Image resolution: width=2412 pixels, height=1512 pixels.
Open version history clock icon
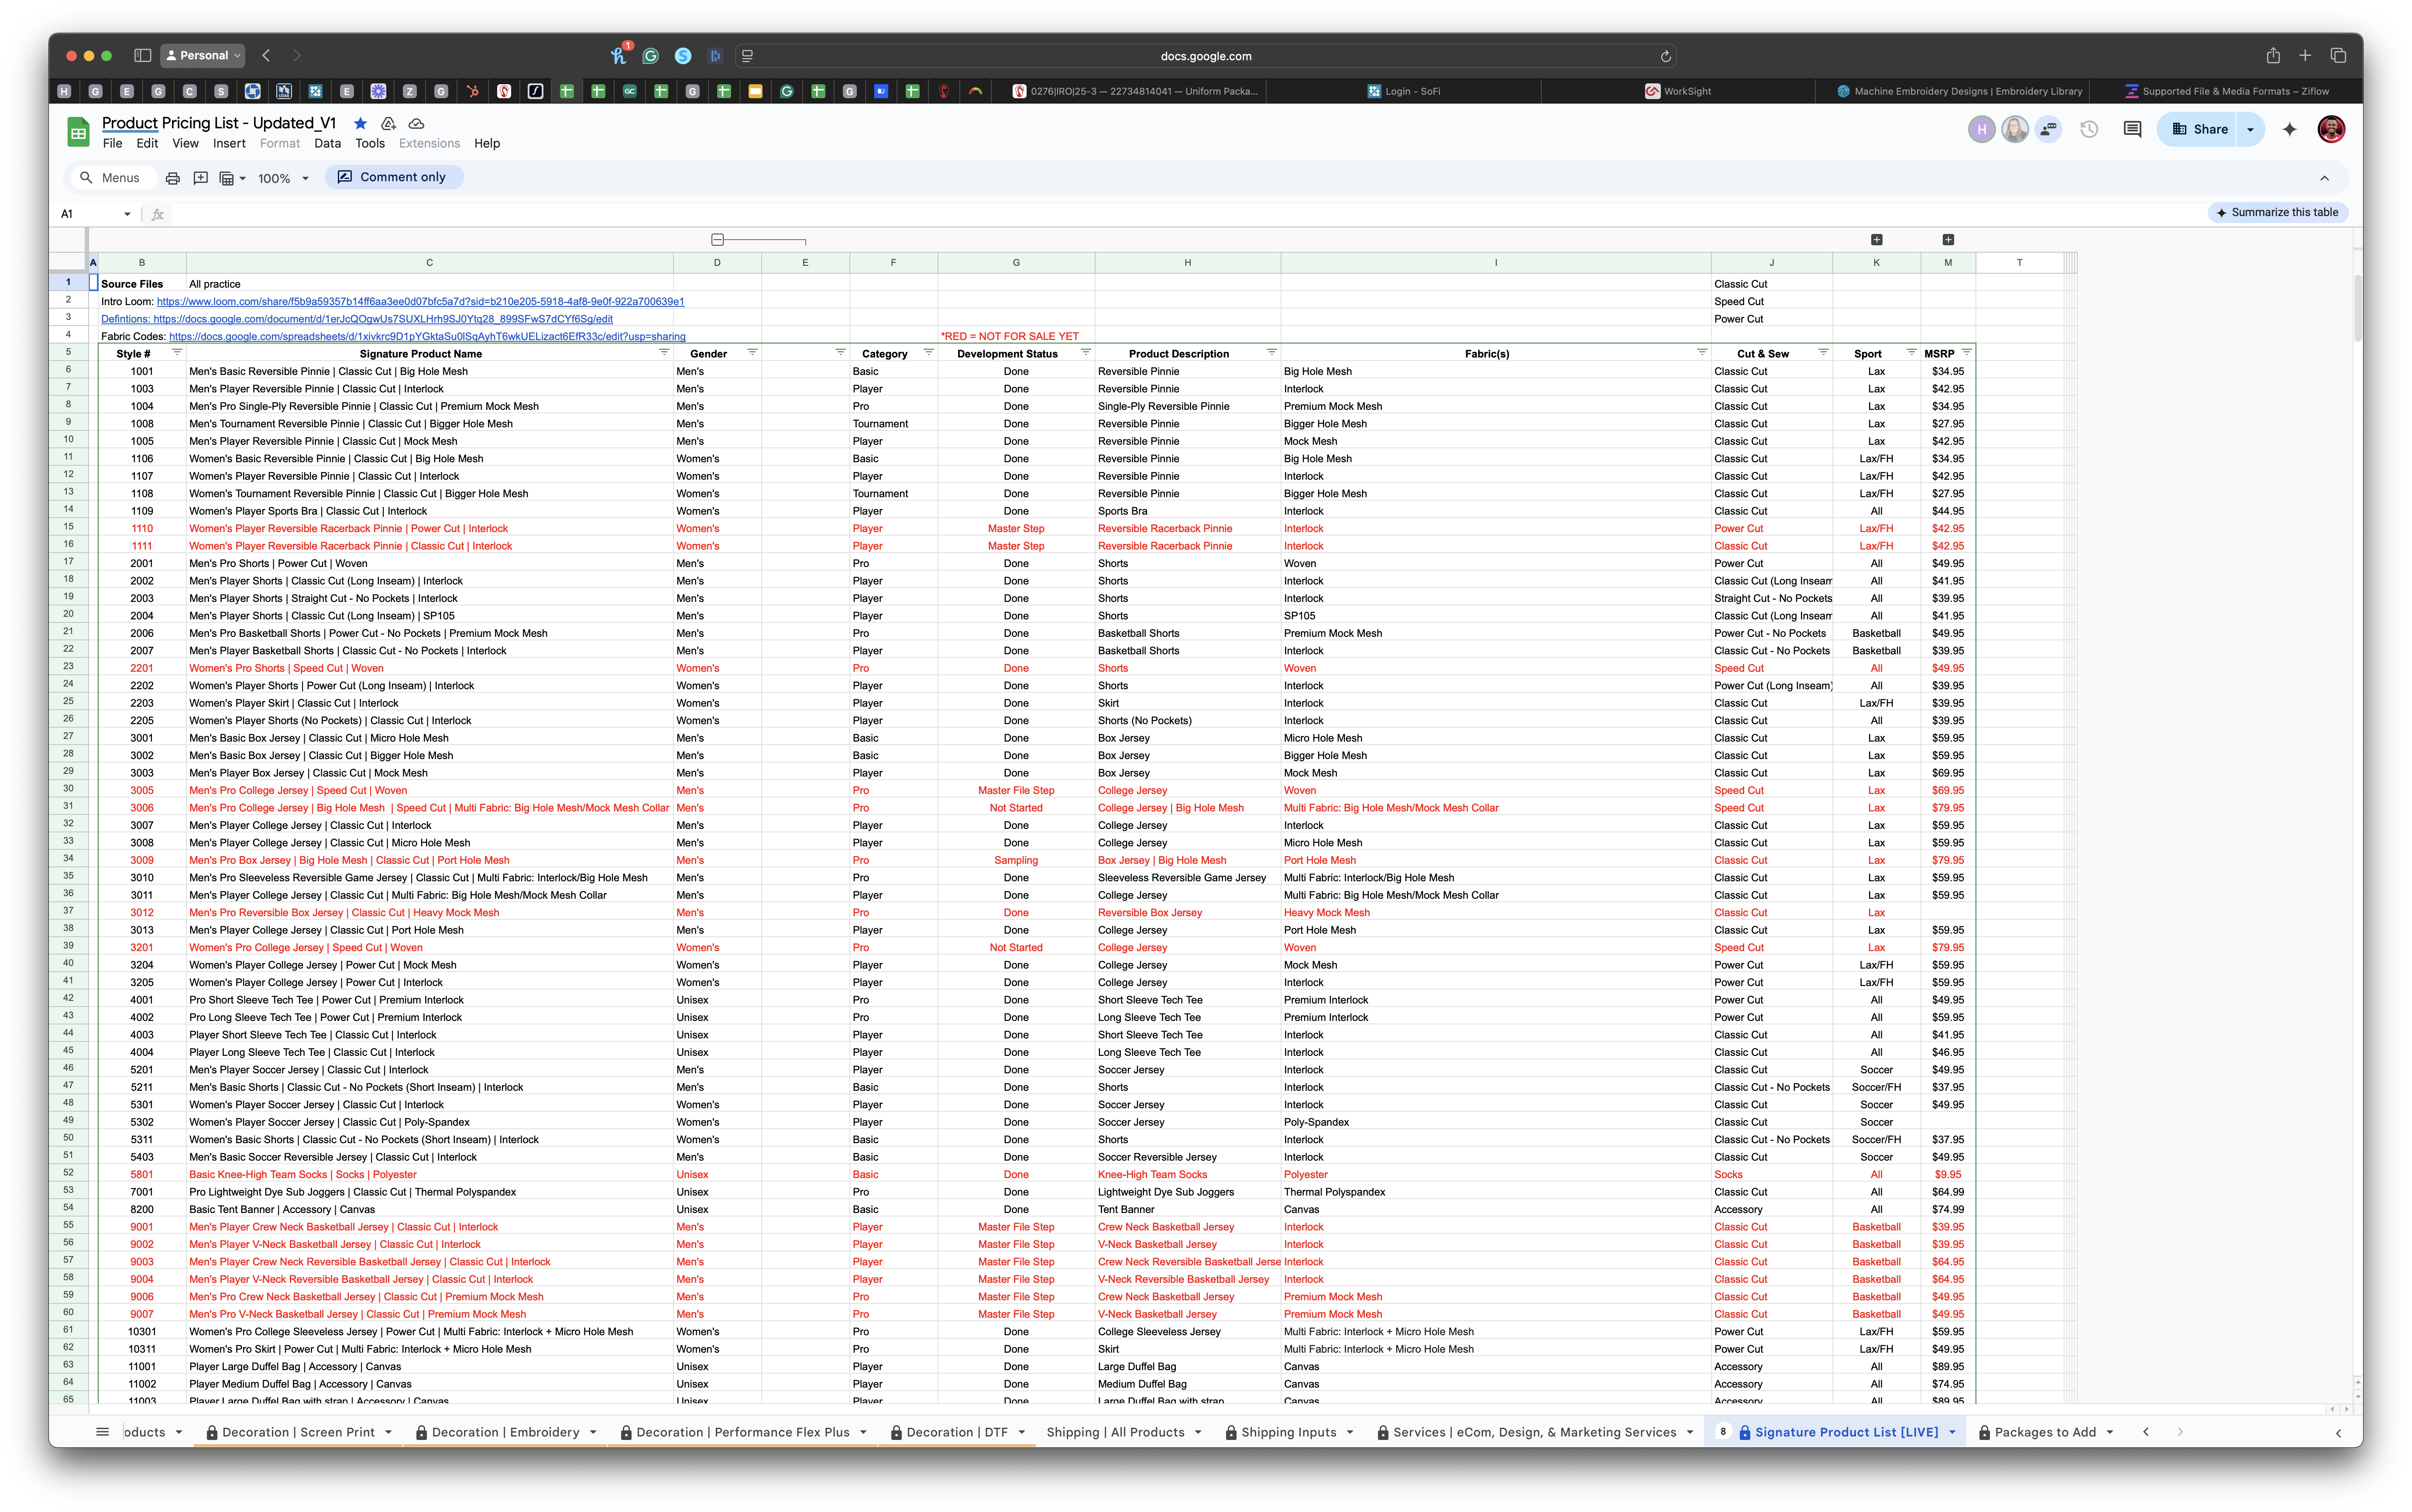2089,129
